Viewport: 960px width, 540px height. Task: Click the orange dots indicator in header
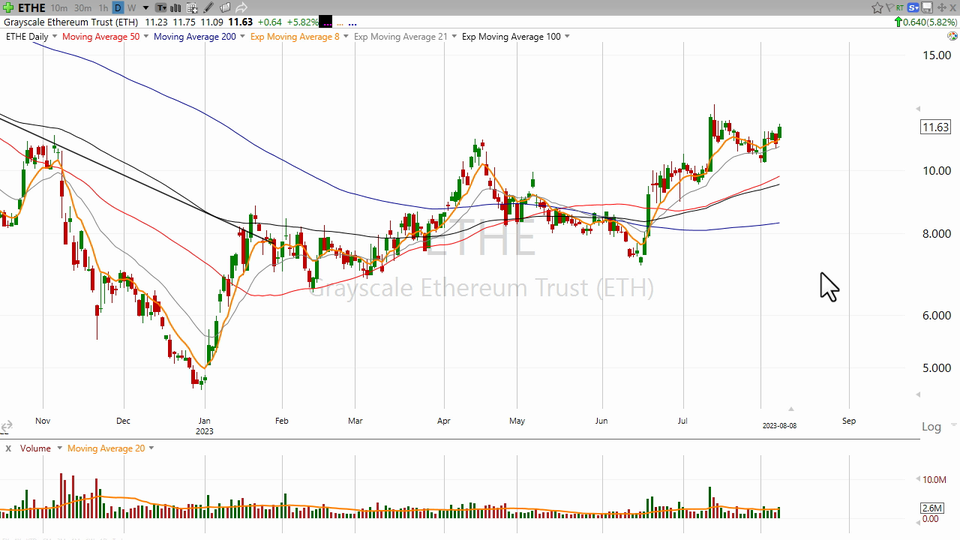tap(340, 24)
